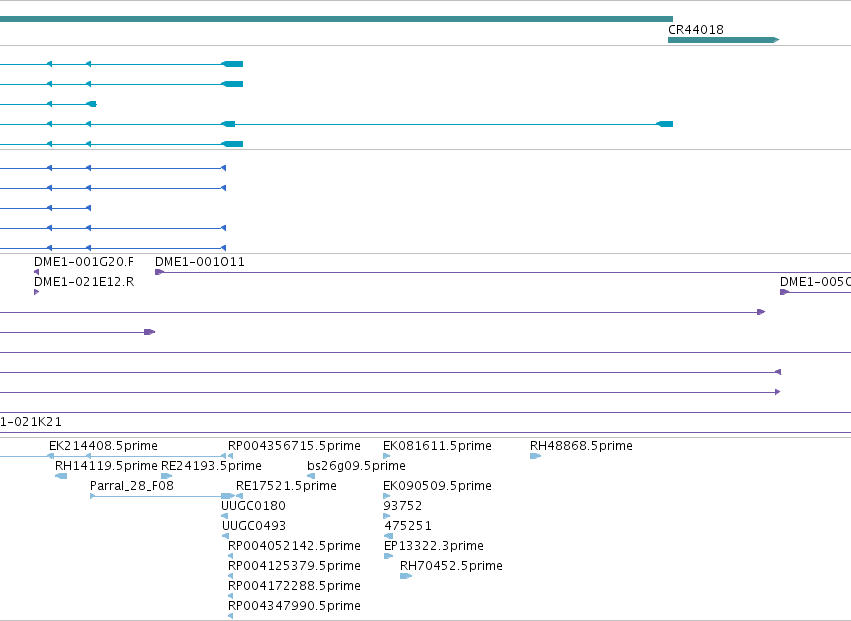Image resolution: width=851 pixels, height=621 pixels.
Task: Click the short purple arrow below DME1-021E12.R
Action: pyautogui.click(x=36, y=292)
